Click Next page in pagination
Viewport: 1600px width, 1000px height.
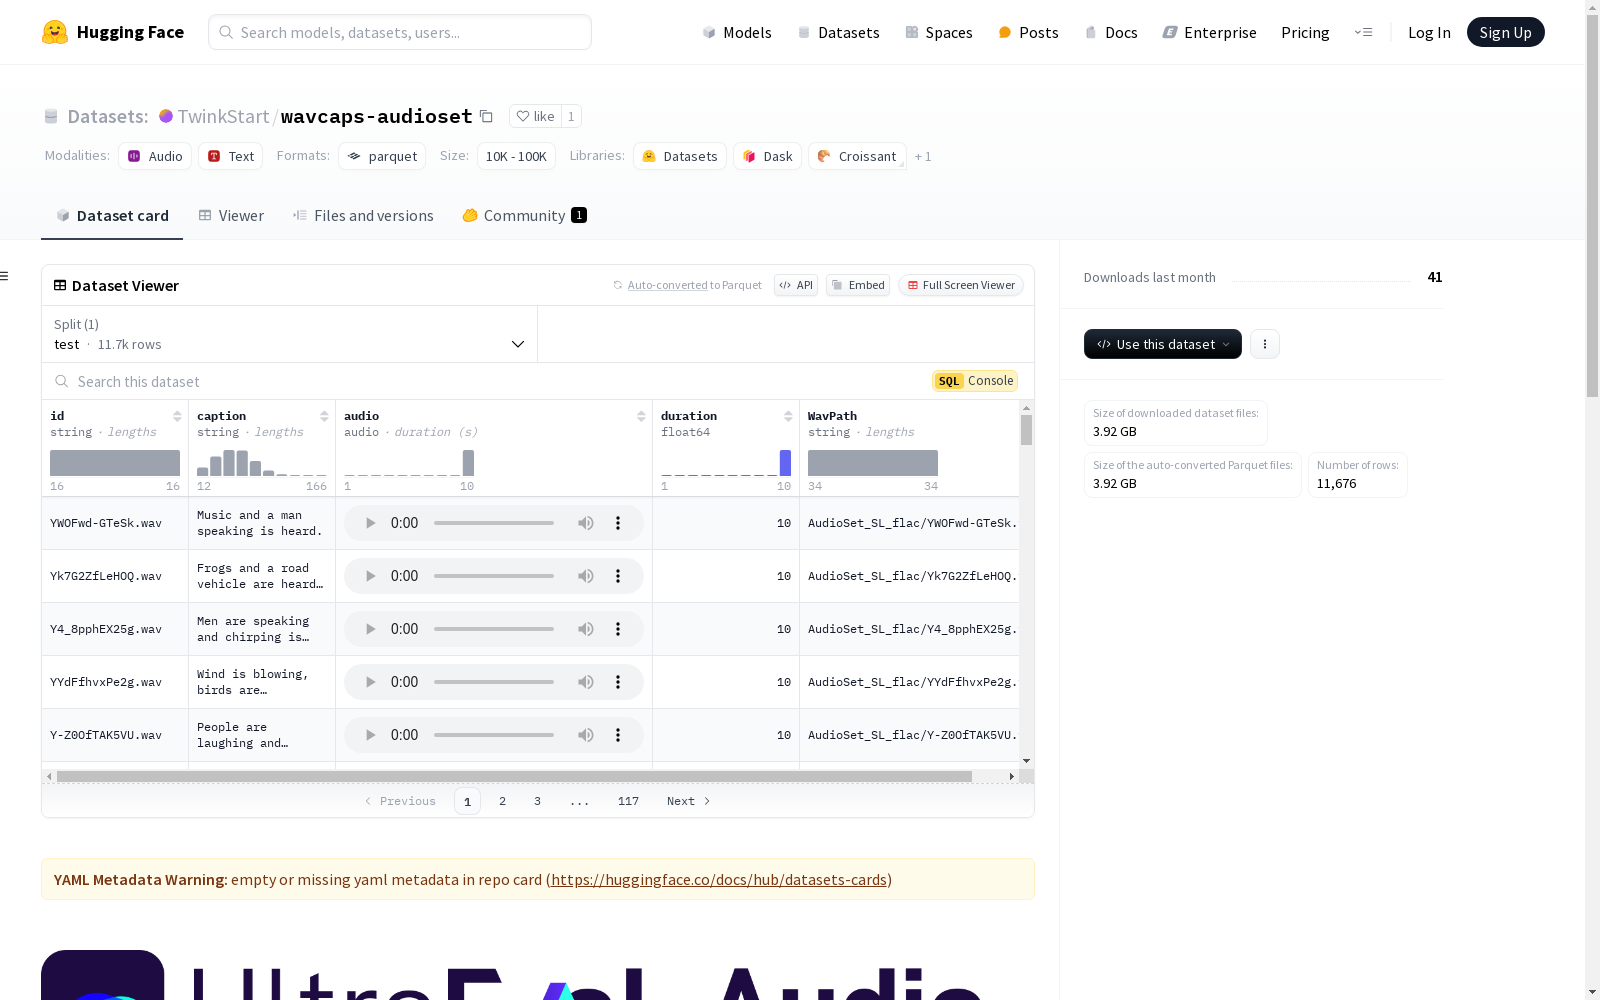tap(689, 801)
